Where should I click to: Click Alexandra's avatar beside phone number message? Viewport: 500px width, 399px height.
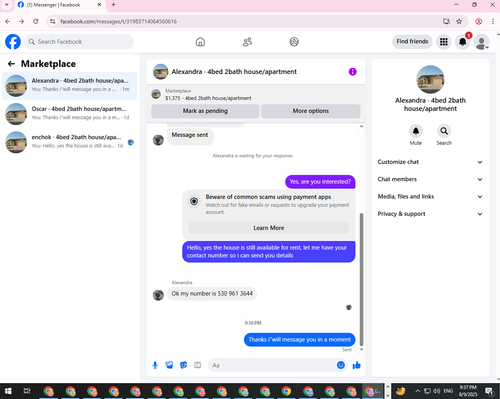coord(158,295)
